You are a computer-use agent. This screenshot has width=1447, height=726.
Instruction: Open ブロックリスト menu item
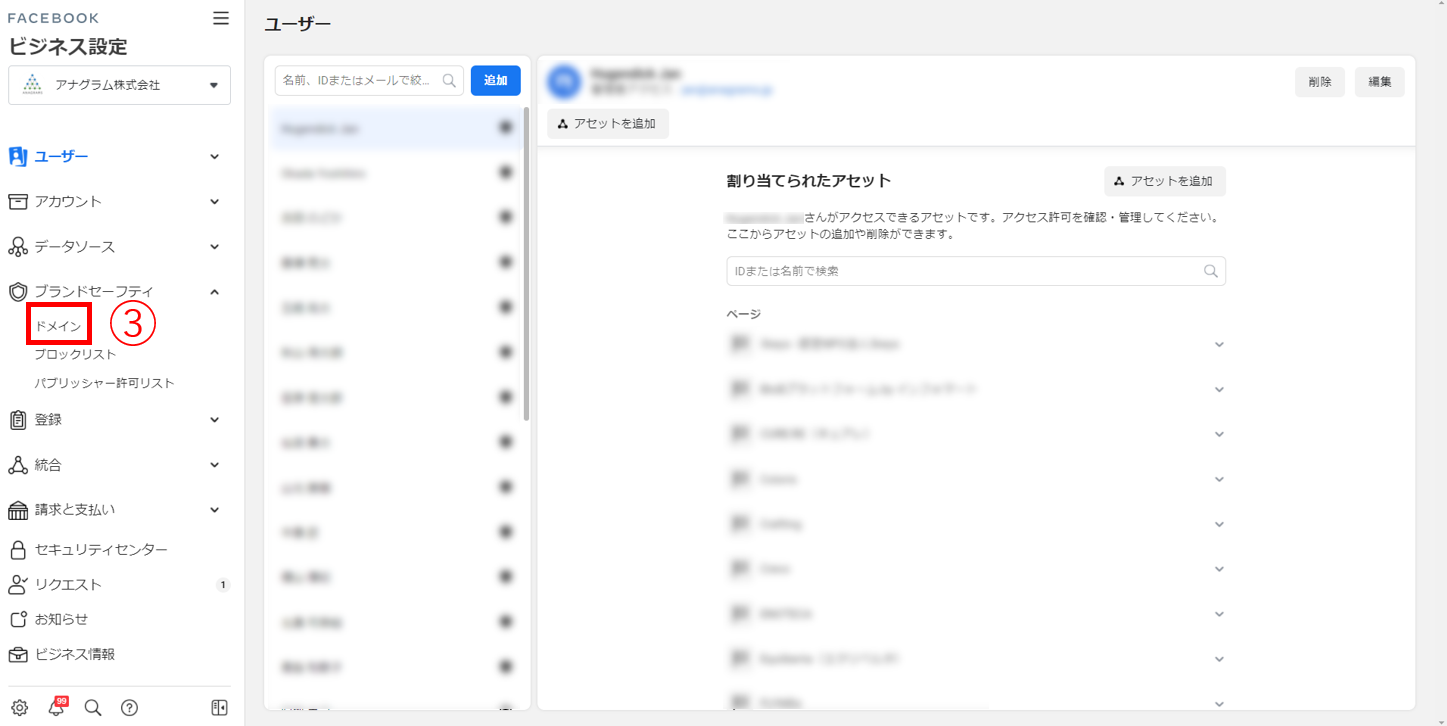click(x=75, y=354)
